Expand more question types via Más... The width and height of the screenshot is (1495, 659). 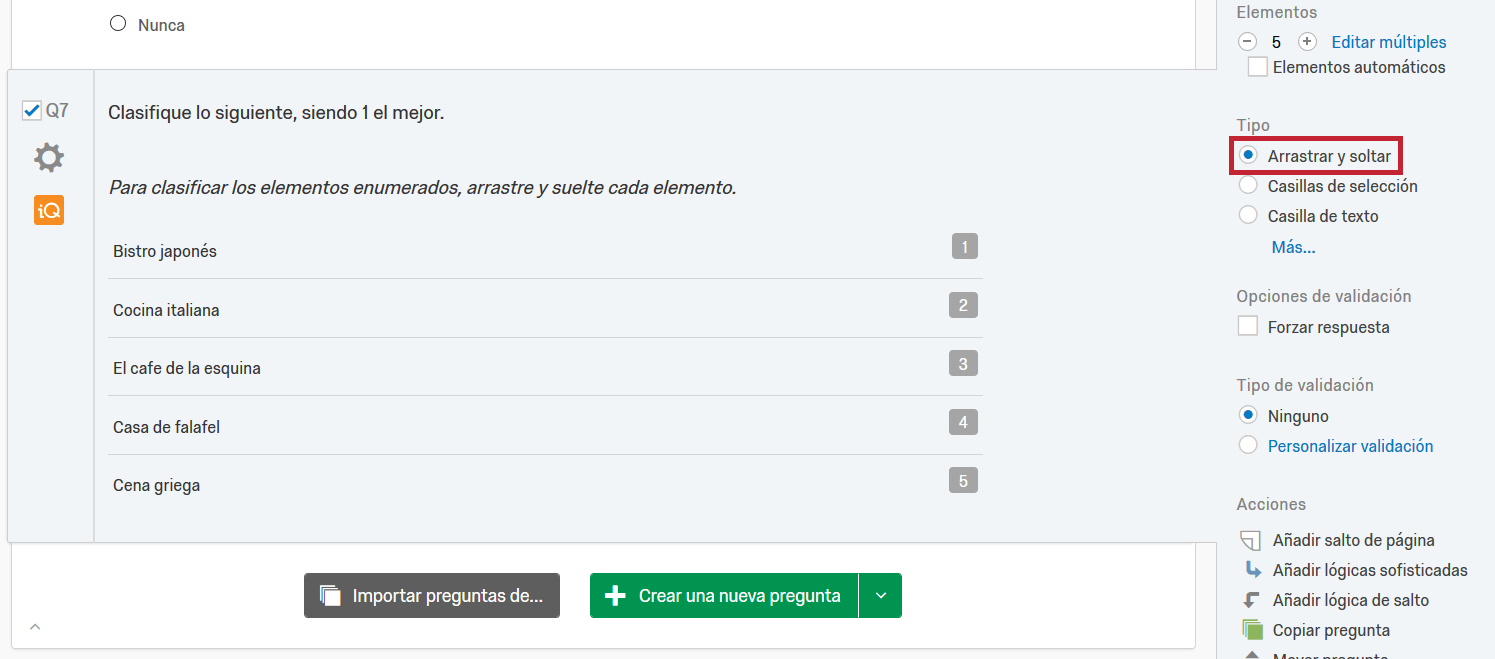(1293, 248)
